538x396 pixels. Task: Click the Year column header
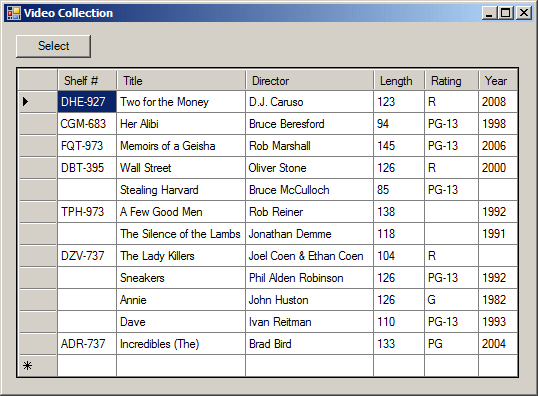pos(498,81)
